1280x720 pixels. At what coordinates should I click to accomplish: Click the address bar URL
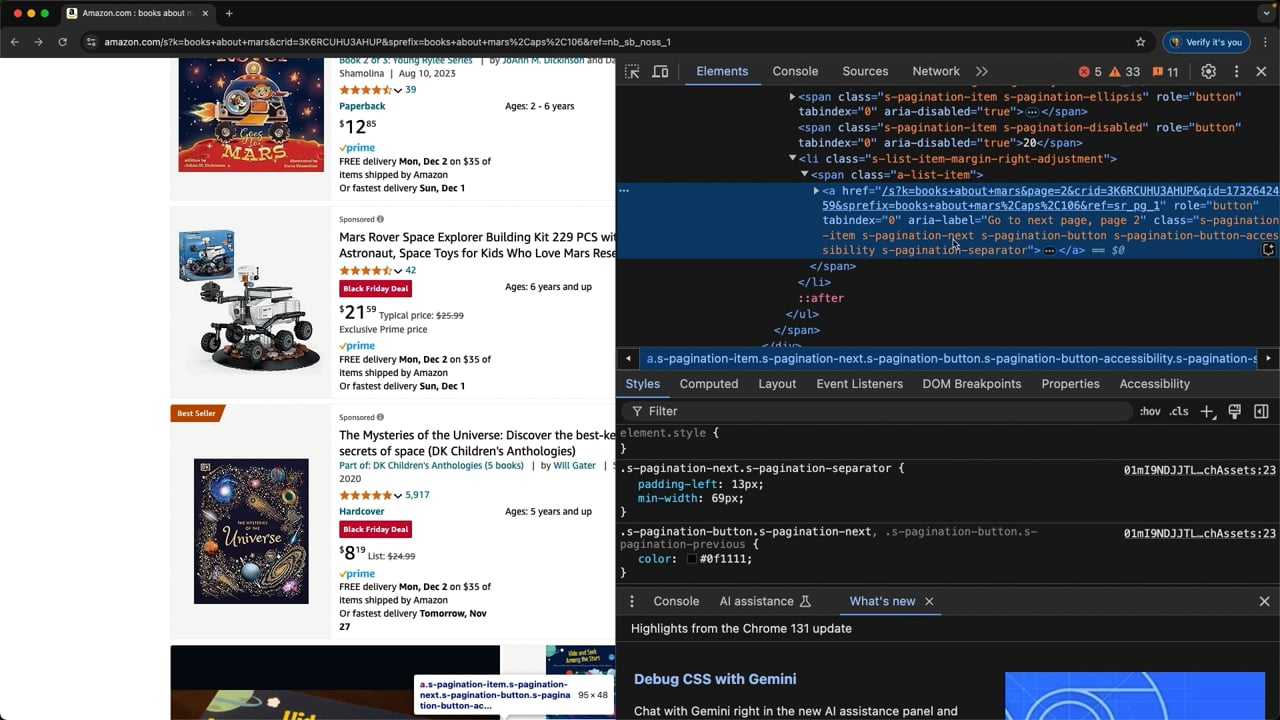tap(387, 42)
